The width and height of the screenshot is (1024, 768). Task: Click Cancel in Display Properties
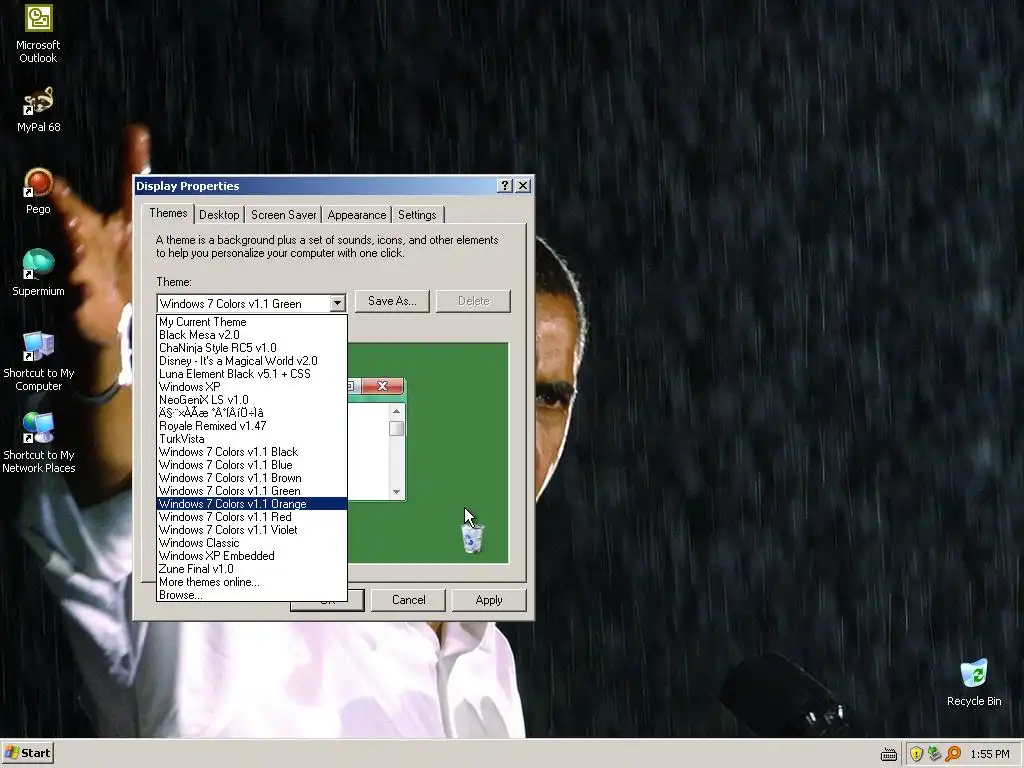click(x=408, y=600)
